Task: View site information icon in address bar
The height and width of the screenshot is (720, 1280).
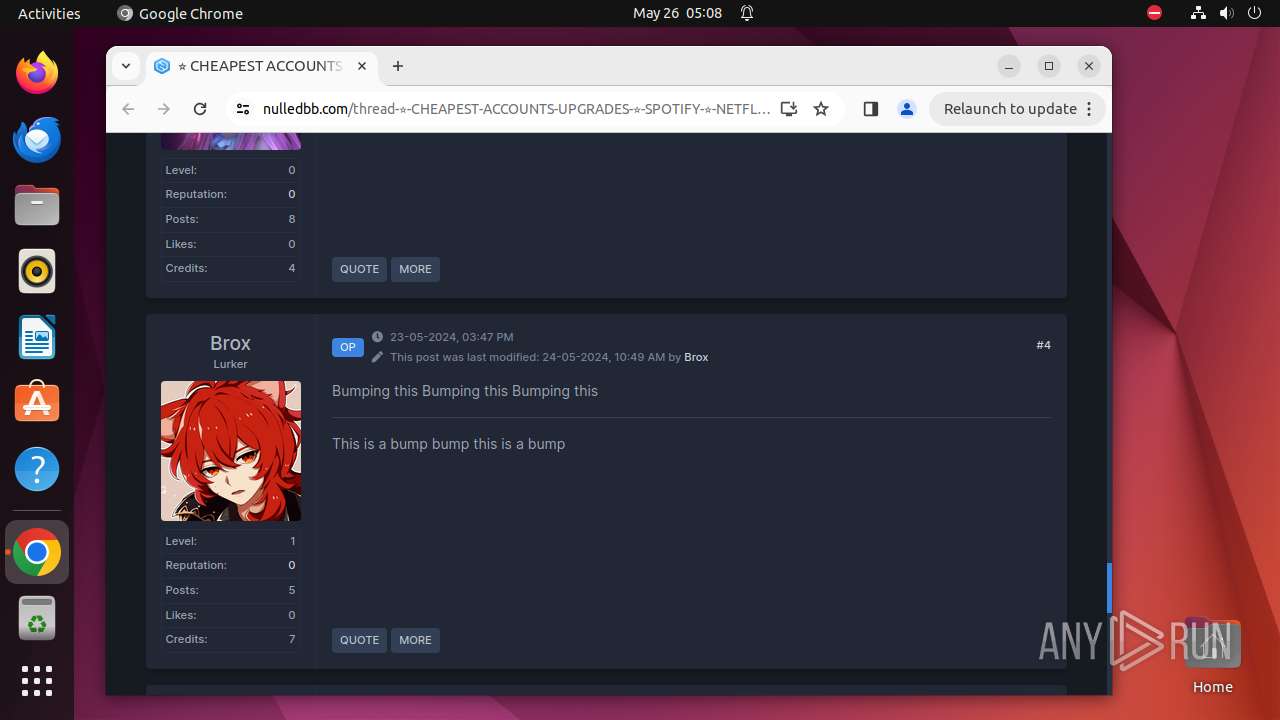Action: tap(243, 109)
